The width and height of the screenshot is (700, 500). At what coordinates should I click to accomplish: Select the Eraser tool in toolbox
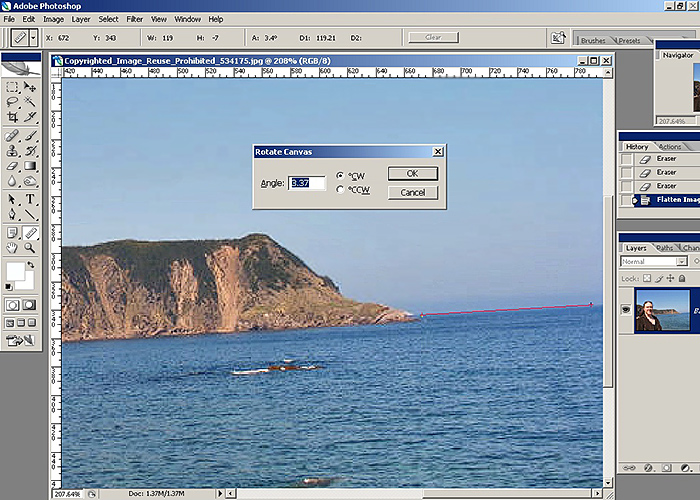coord(12,166)
